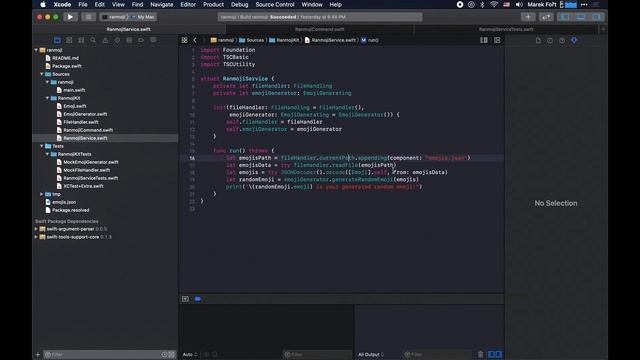This screenshot has width=640, height=360.
Task: Click RanmojiKit in the jump bar
Action: coord(284,40)
